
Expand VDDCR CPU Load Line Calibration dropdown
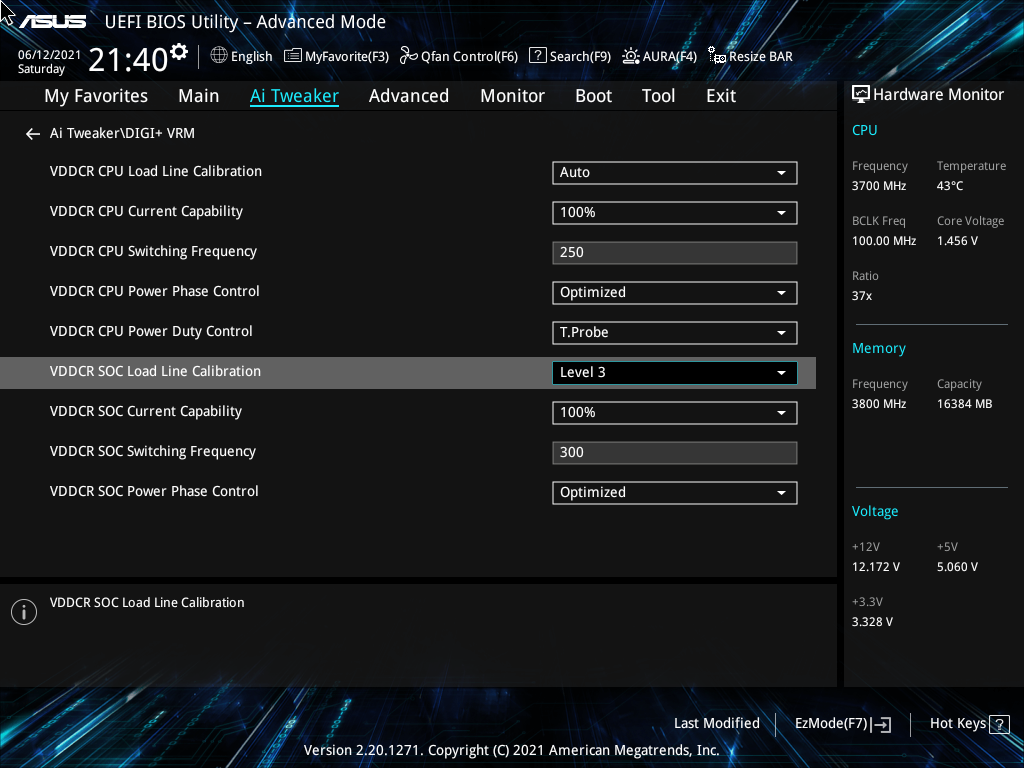(675, 173)
